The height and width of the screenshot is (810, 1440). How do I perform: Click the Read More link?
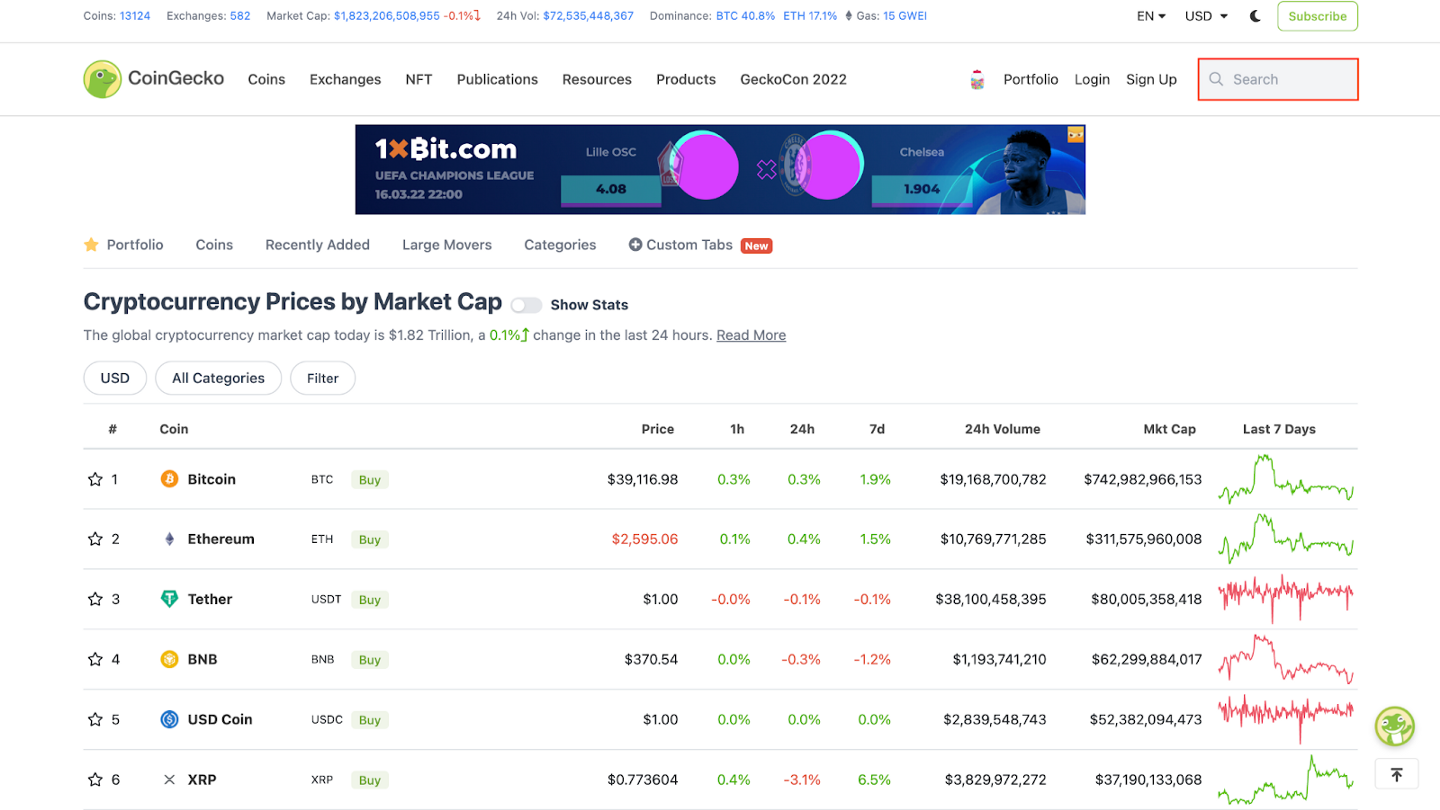(751, 335)
